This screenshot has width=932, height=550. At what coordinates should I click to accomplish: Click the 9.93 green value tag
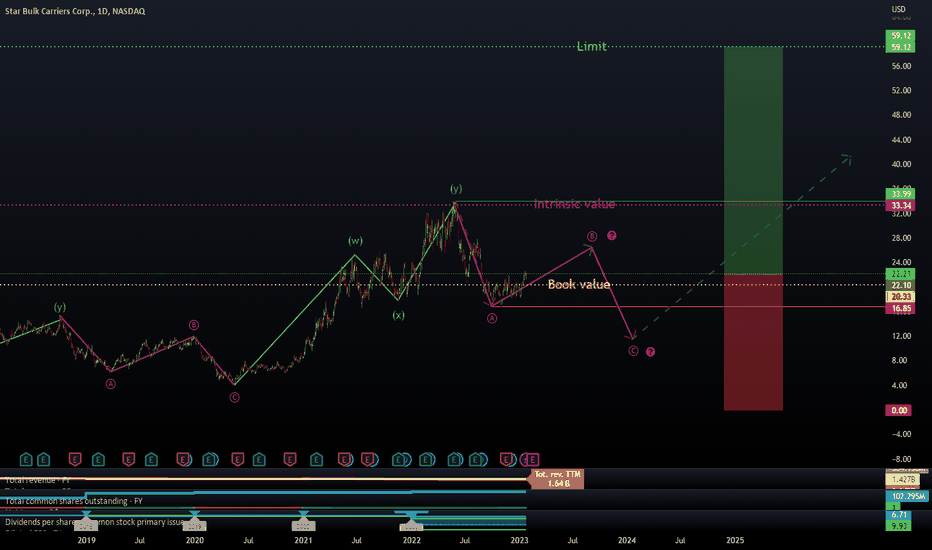[x=898, y=526]
